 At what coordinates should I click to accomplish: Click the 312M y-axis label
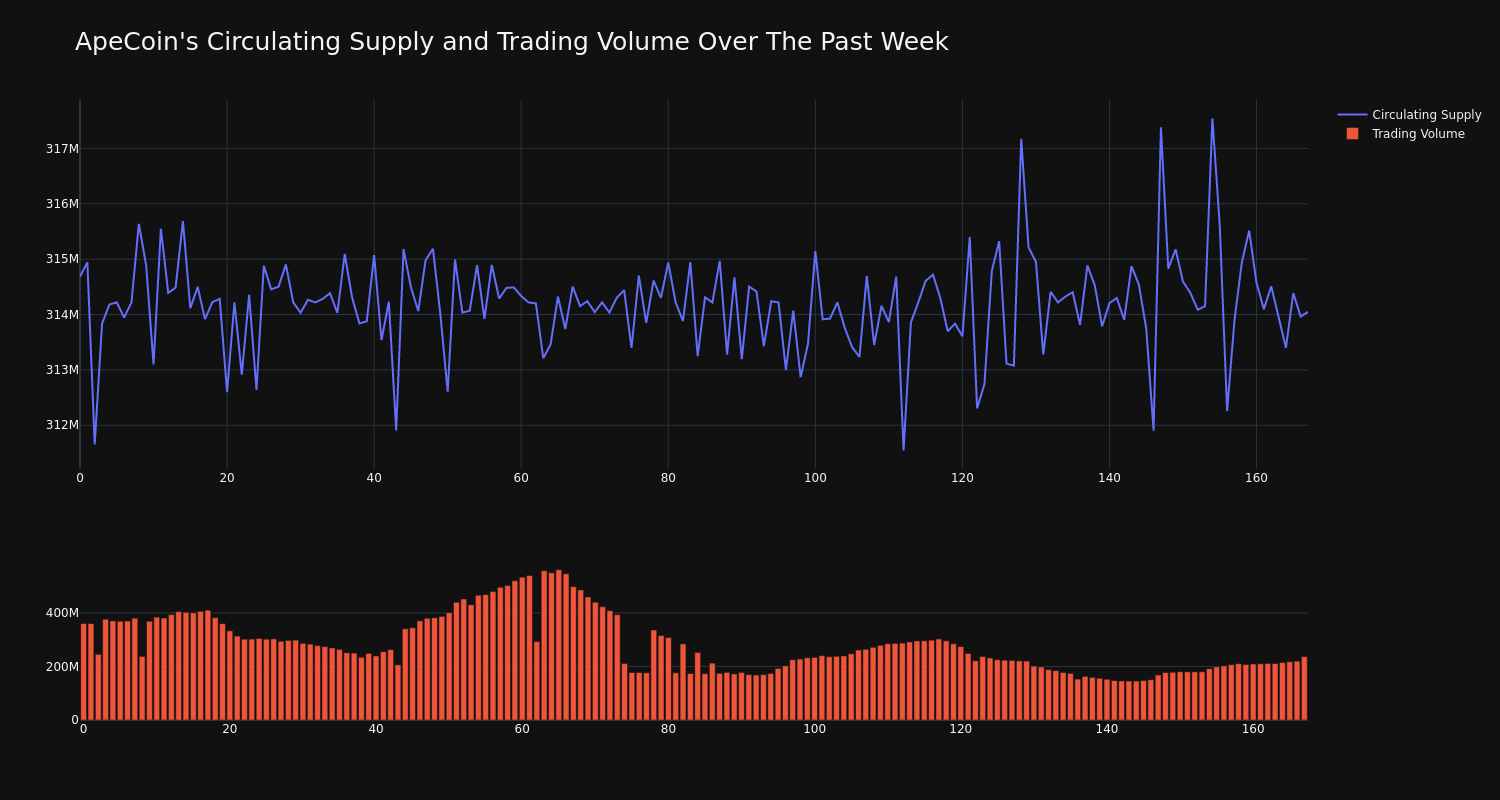tap(62, 425)
